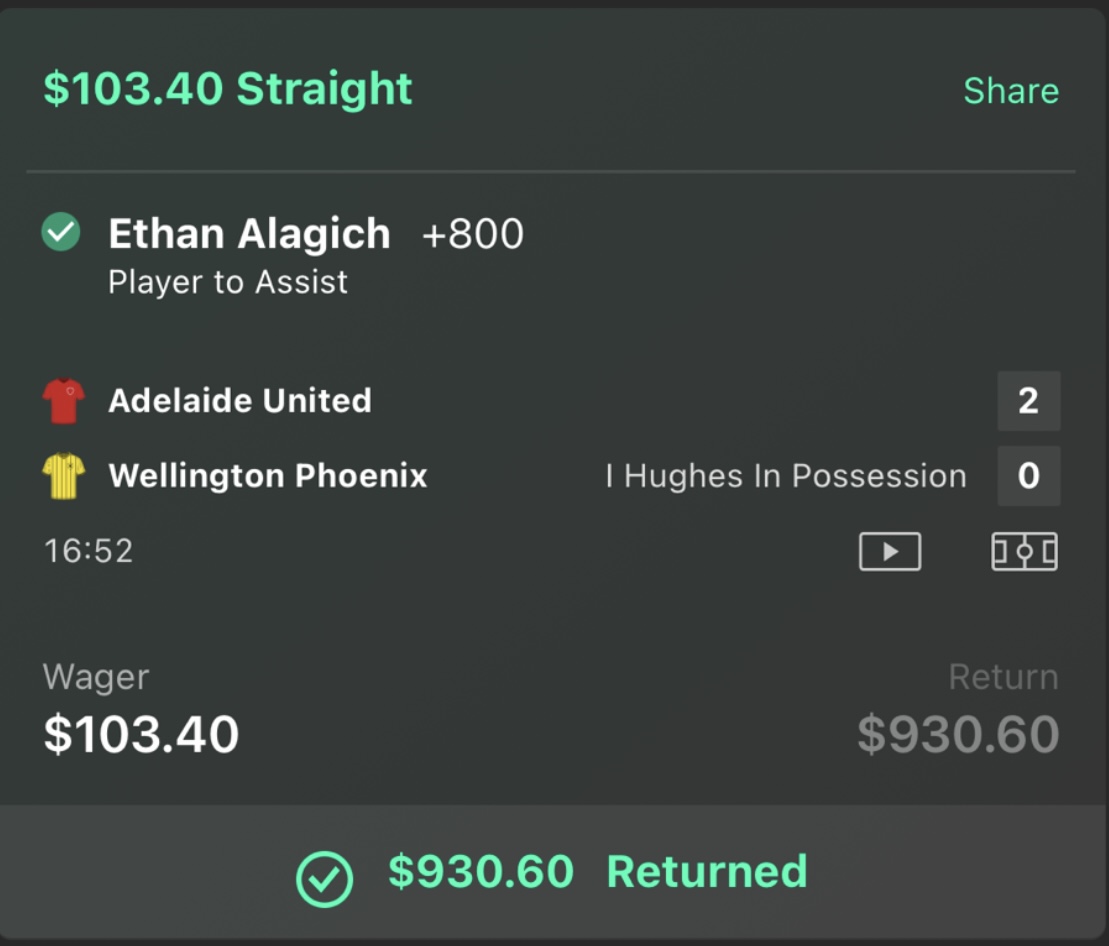Click the $103.40 wager amount
The image size is (1109, 946).
point(141,735)
